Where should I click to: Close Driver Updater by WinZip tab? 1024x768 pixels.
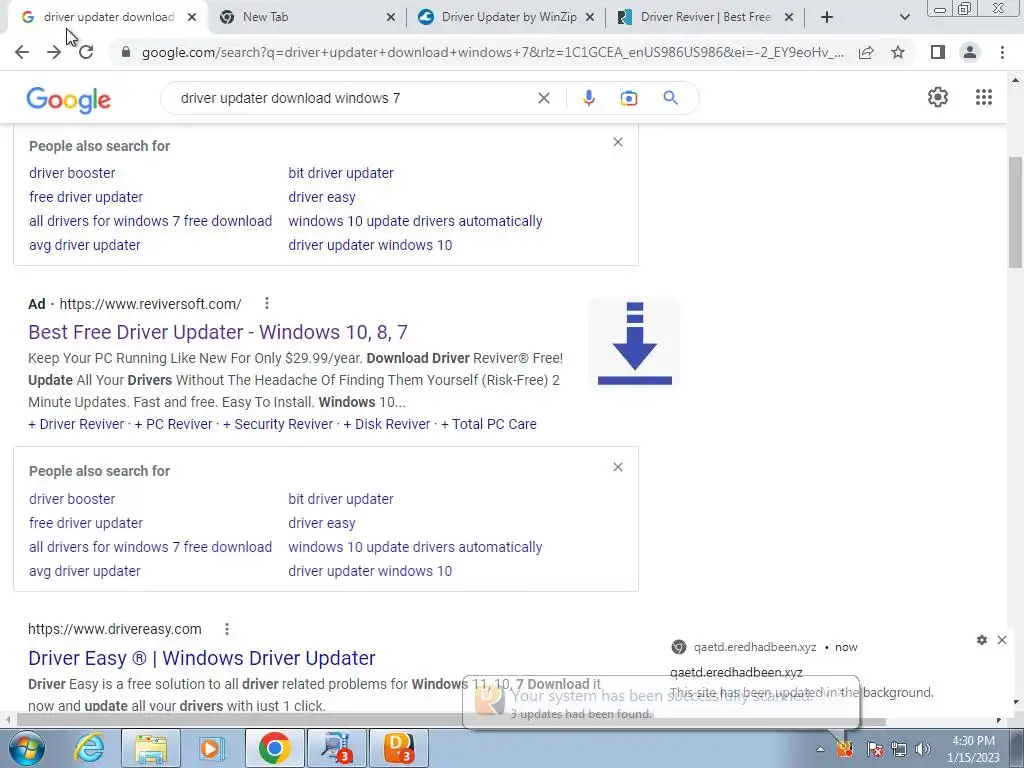click(590, 17)
